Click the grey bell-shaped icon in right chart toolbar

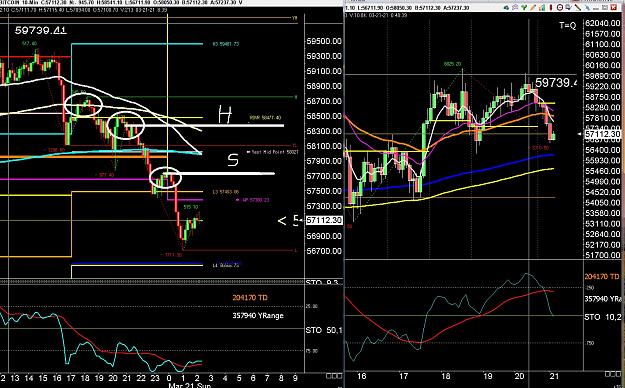pos(568,7)
